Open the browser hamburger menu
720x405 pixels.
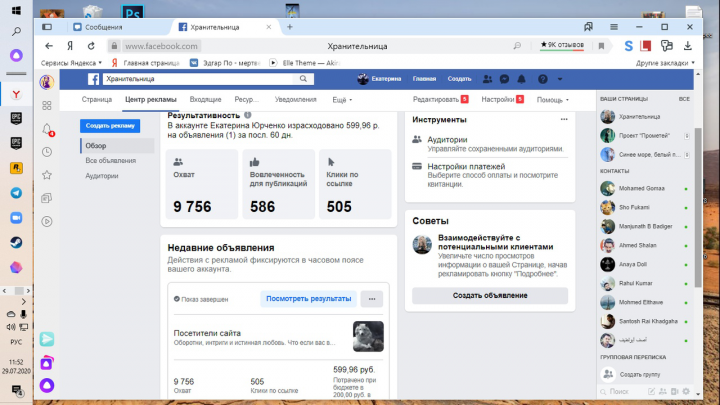click(614, 27)
